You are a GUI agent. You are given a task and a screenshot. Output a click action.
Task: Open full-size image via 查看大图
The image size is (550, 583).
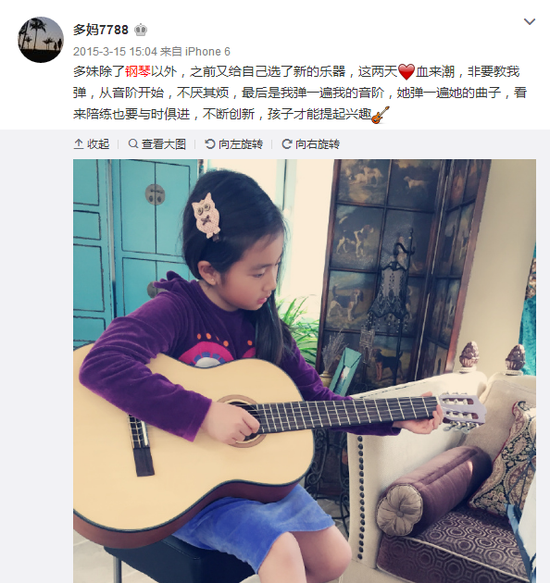[157, 144]
